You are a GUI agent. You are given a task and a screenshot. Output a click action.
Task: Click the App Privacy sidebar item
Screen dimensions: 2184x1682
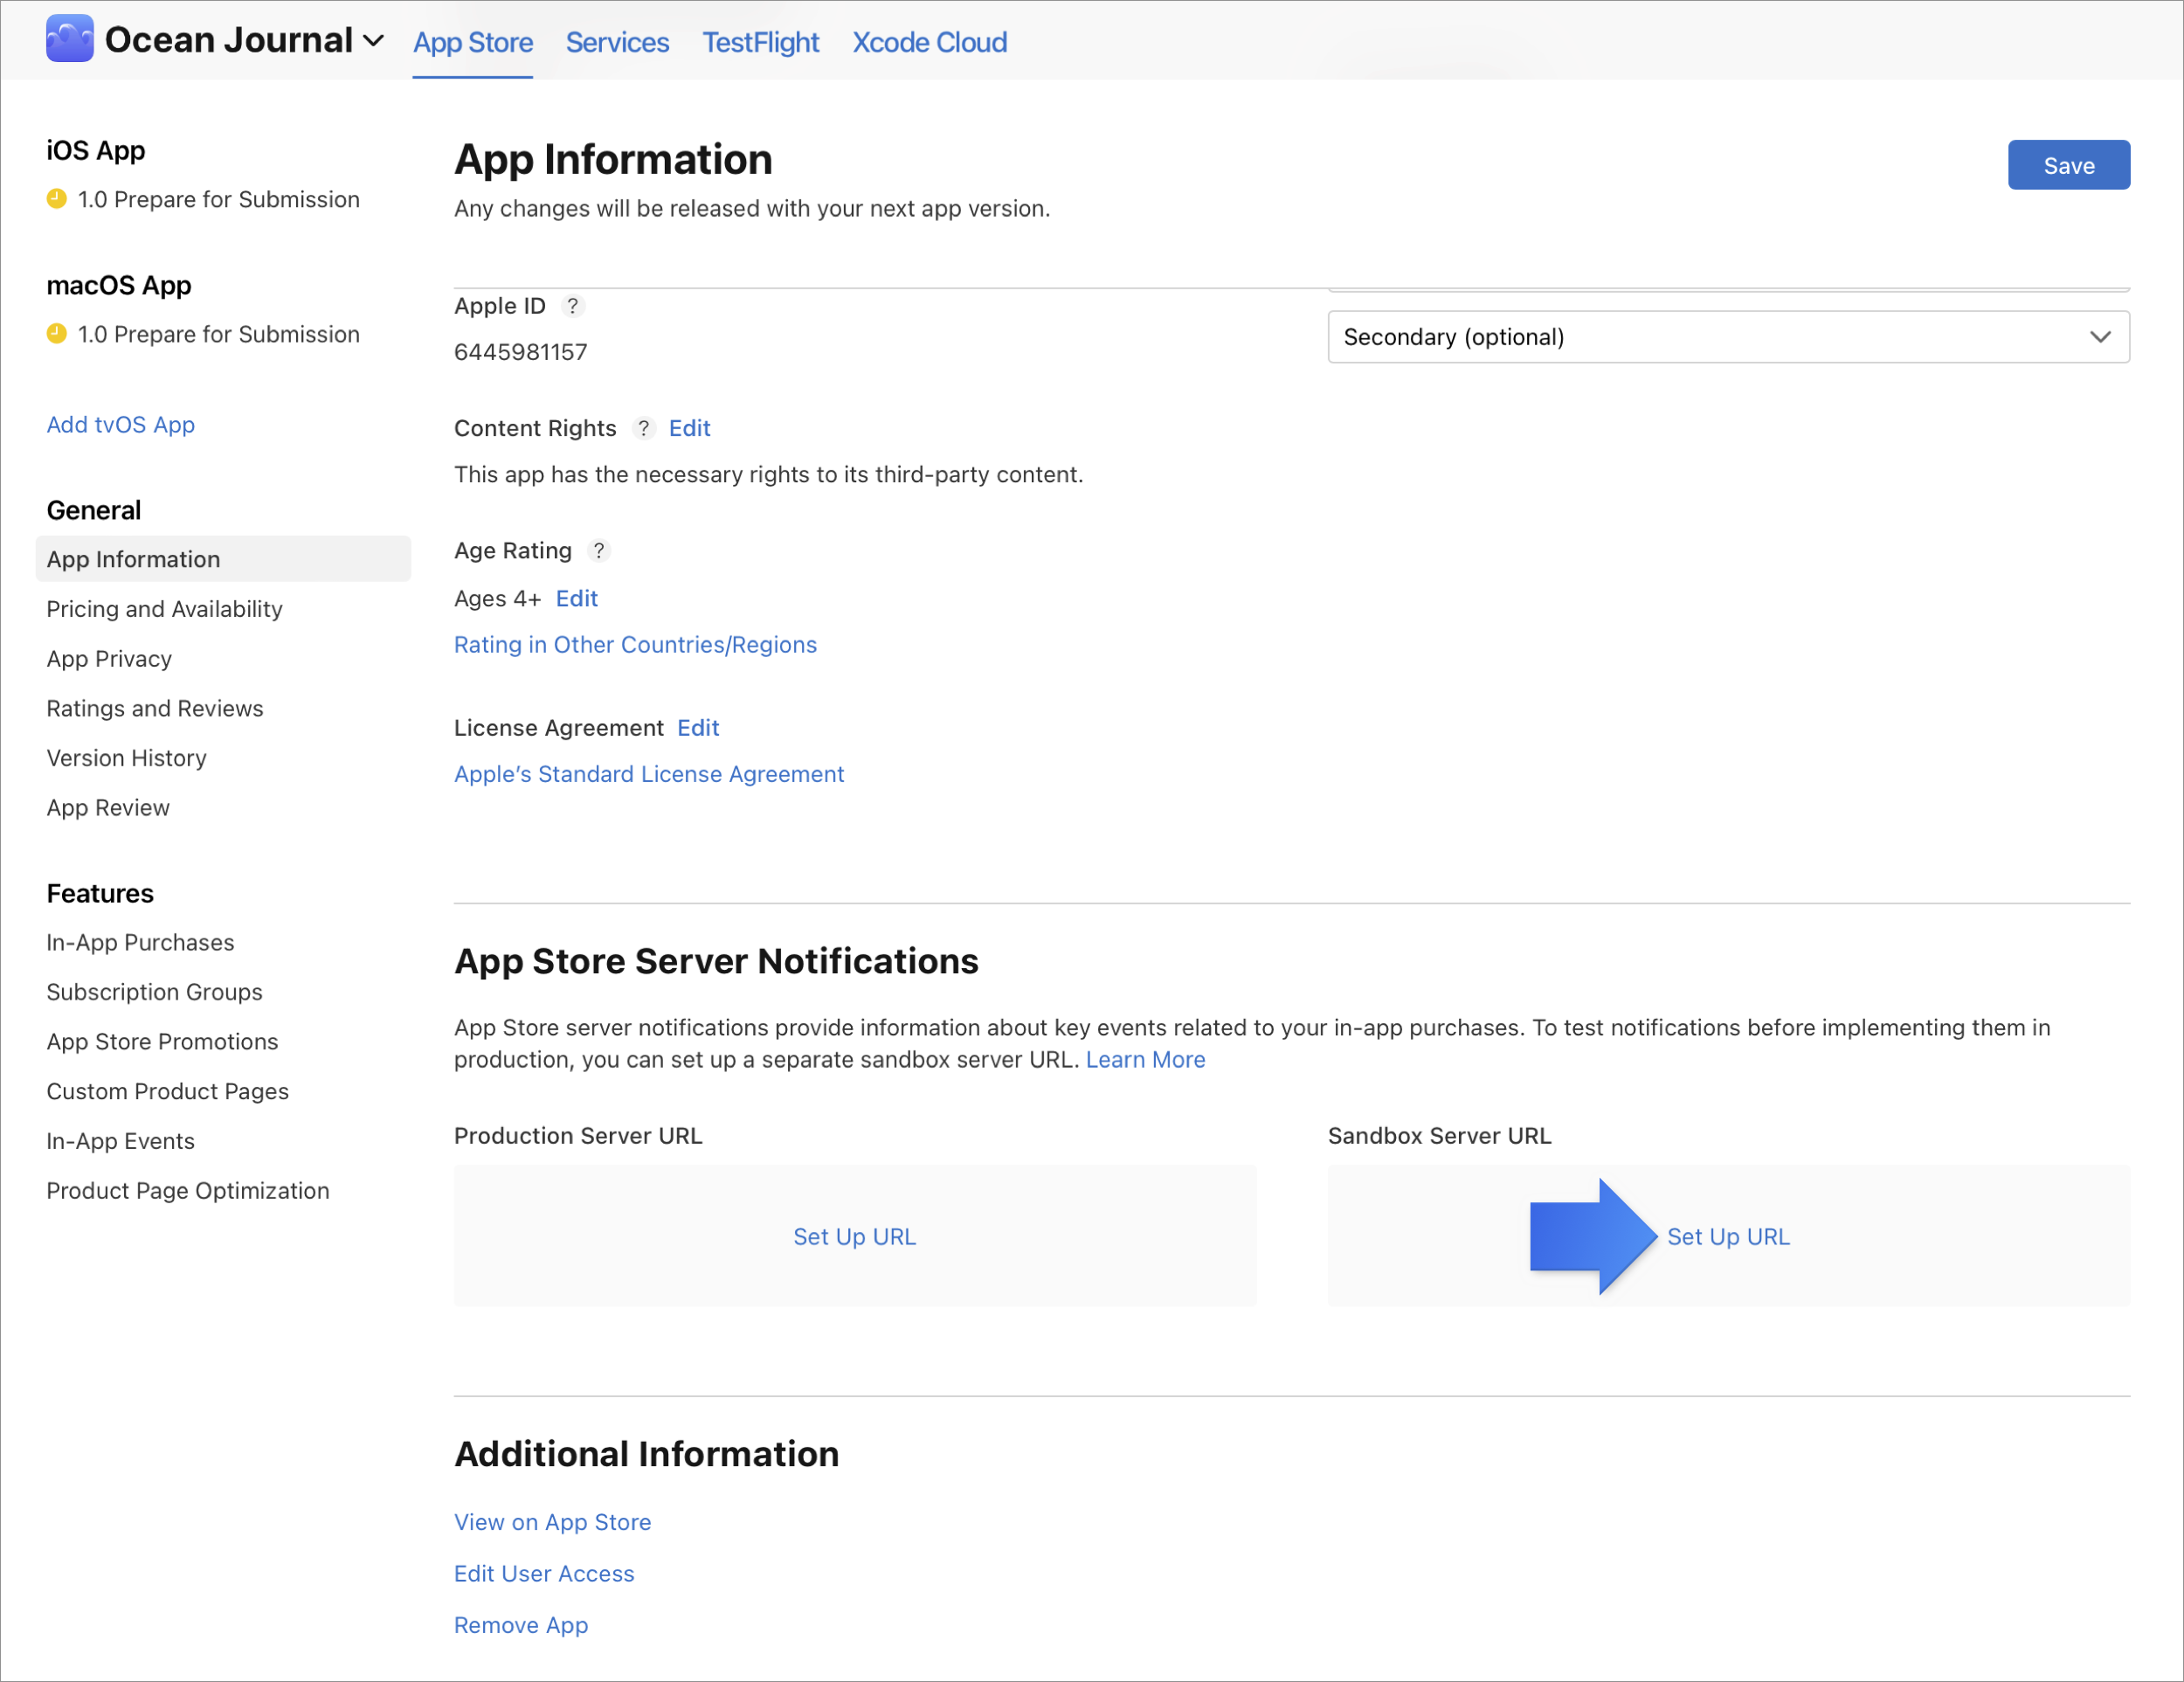[109, 657]
